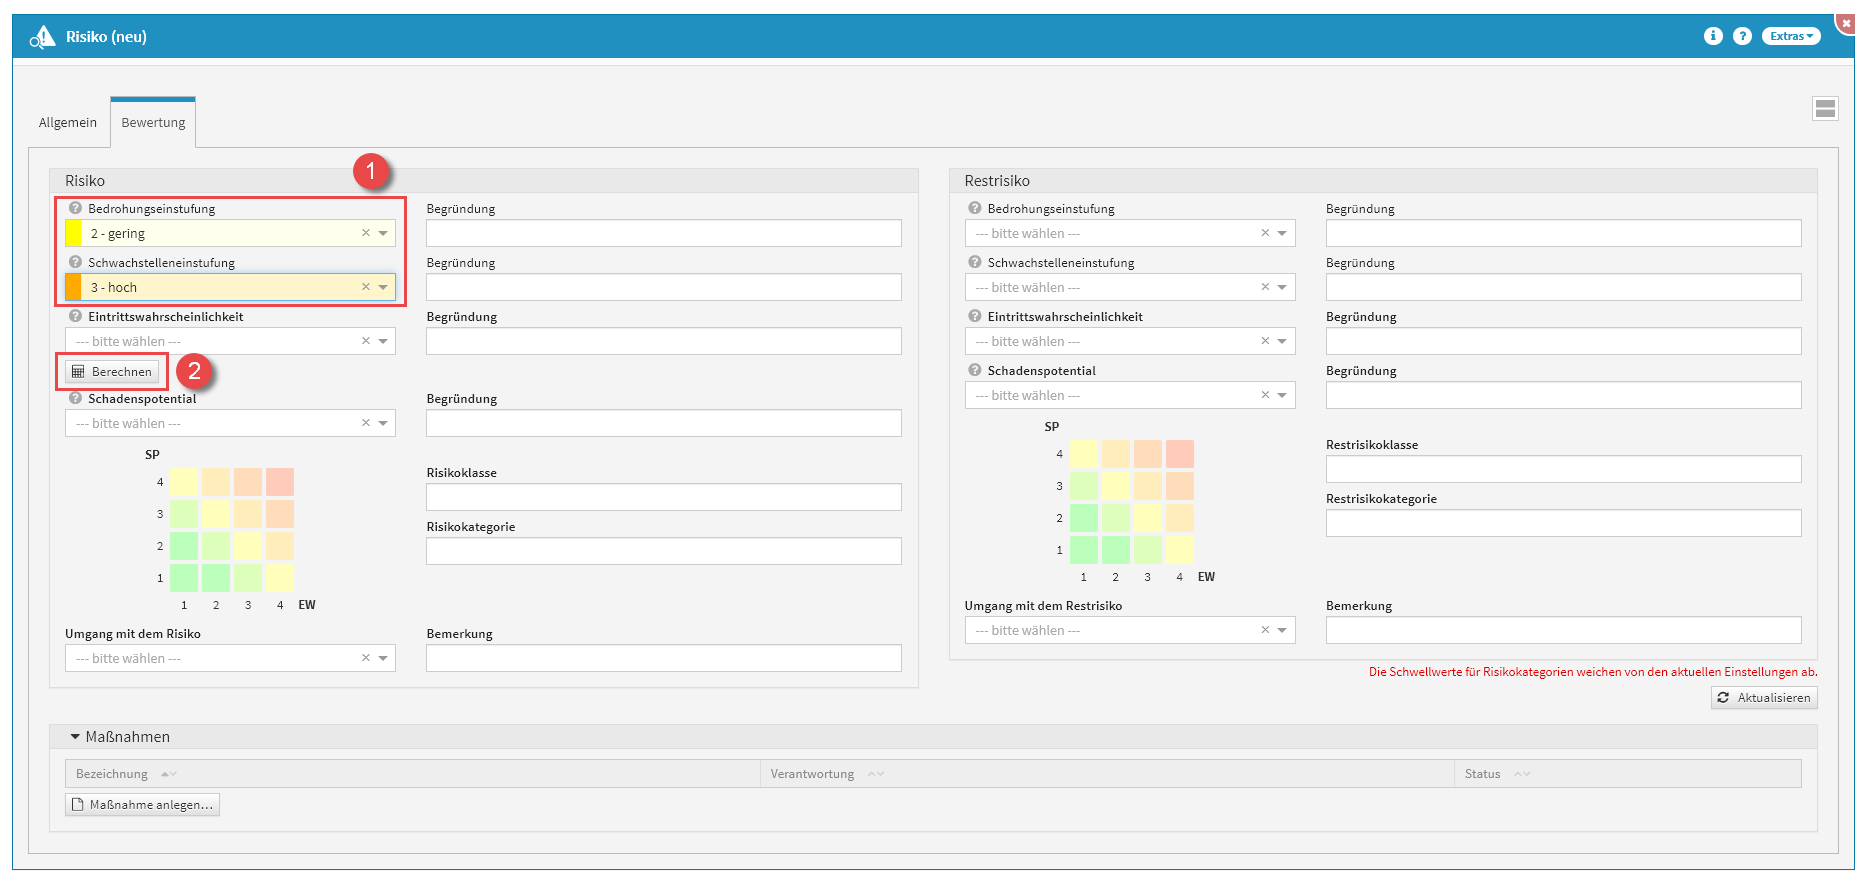Click help icon beside Risiko Schwachstelleneinstufung
The width and height of the screenshot is (1870, 883).
click(75, 262)
